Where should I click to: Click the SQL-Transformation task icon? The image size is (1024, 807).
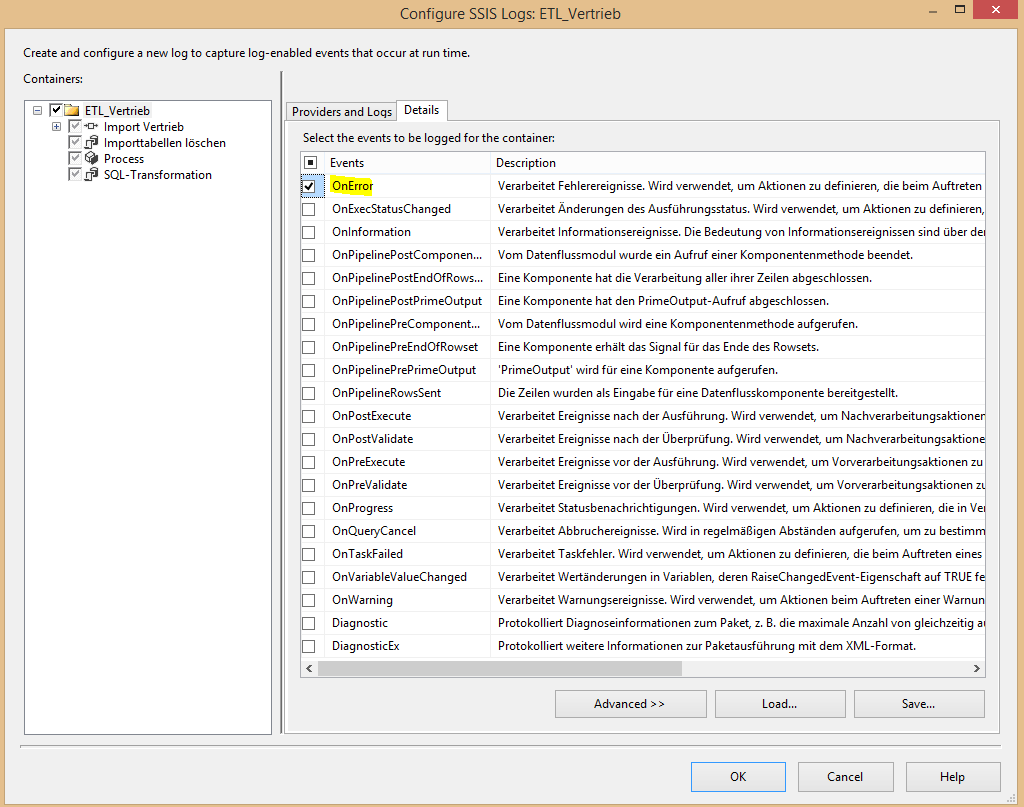point(91,174)
